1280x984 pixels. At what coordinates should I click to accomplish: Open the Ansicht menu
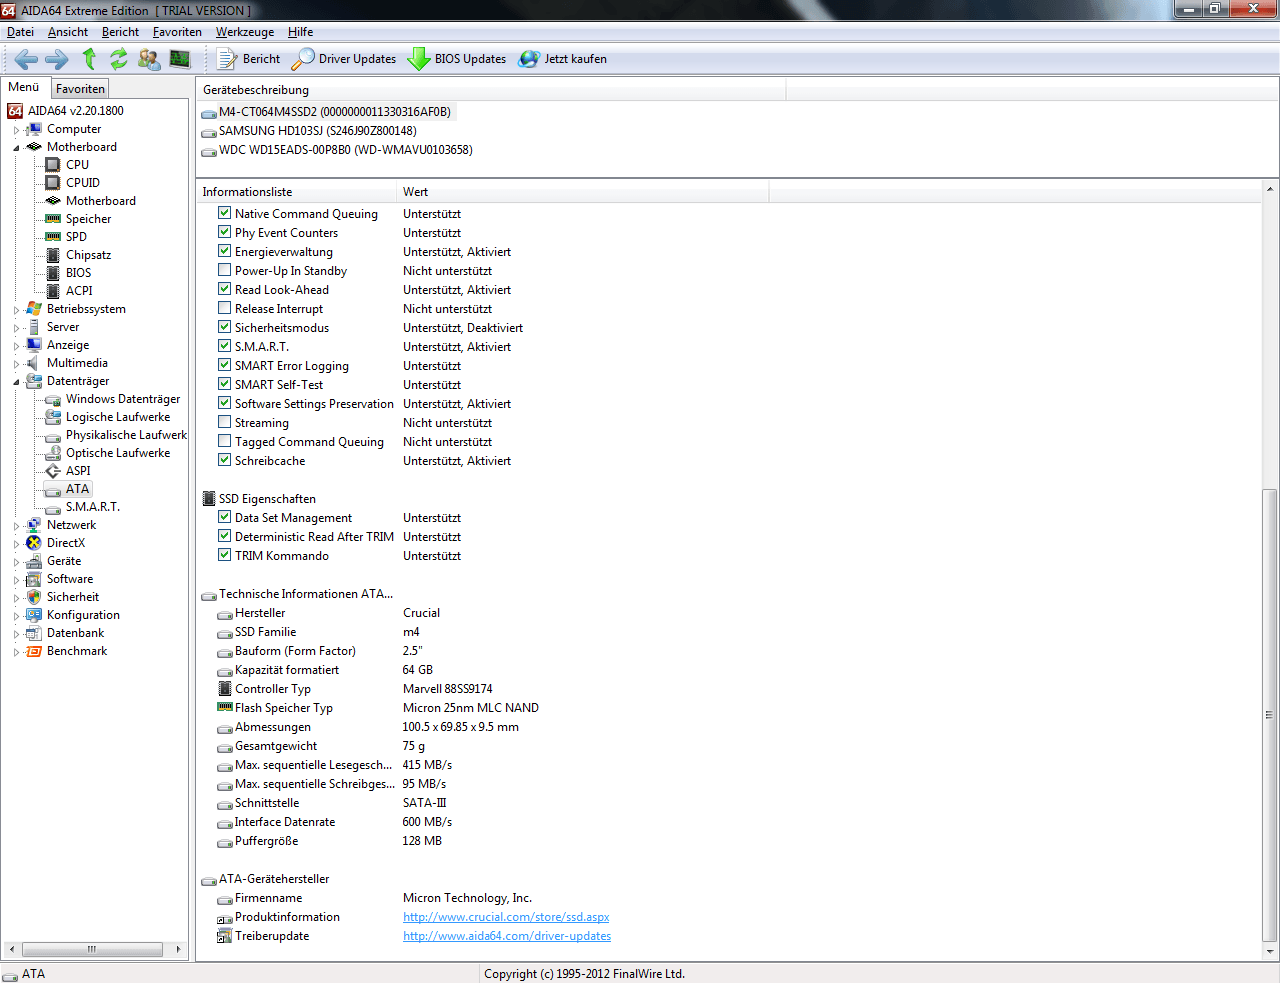point(68,32)
